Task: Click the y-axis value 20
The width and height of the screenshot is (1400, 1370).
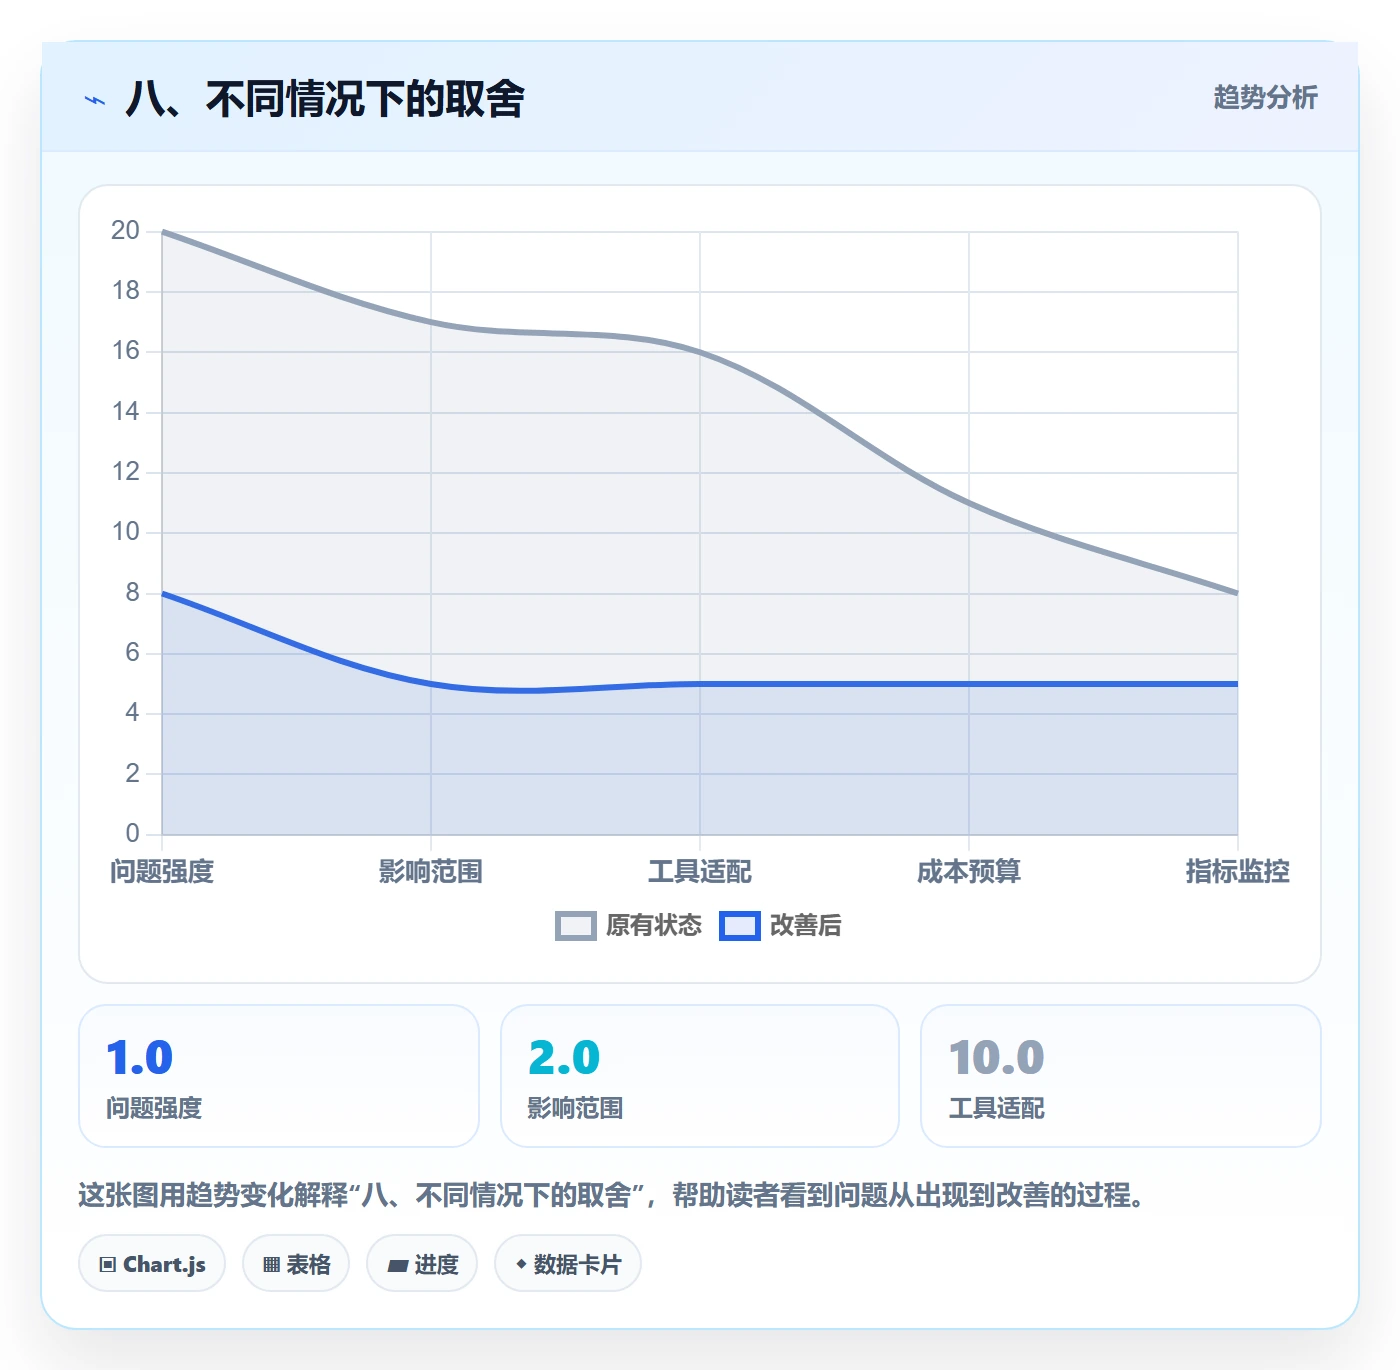Action: (x=125, y=231)
